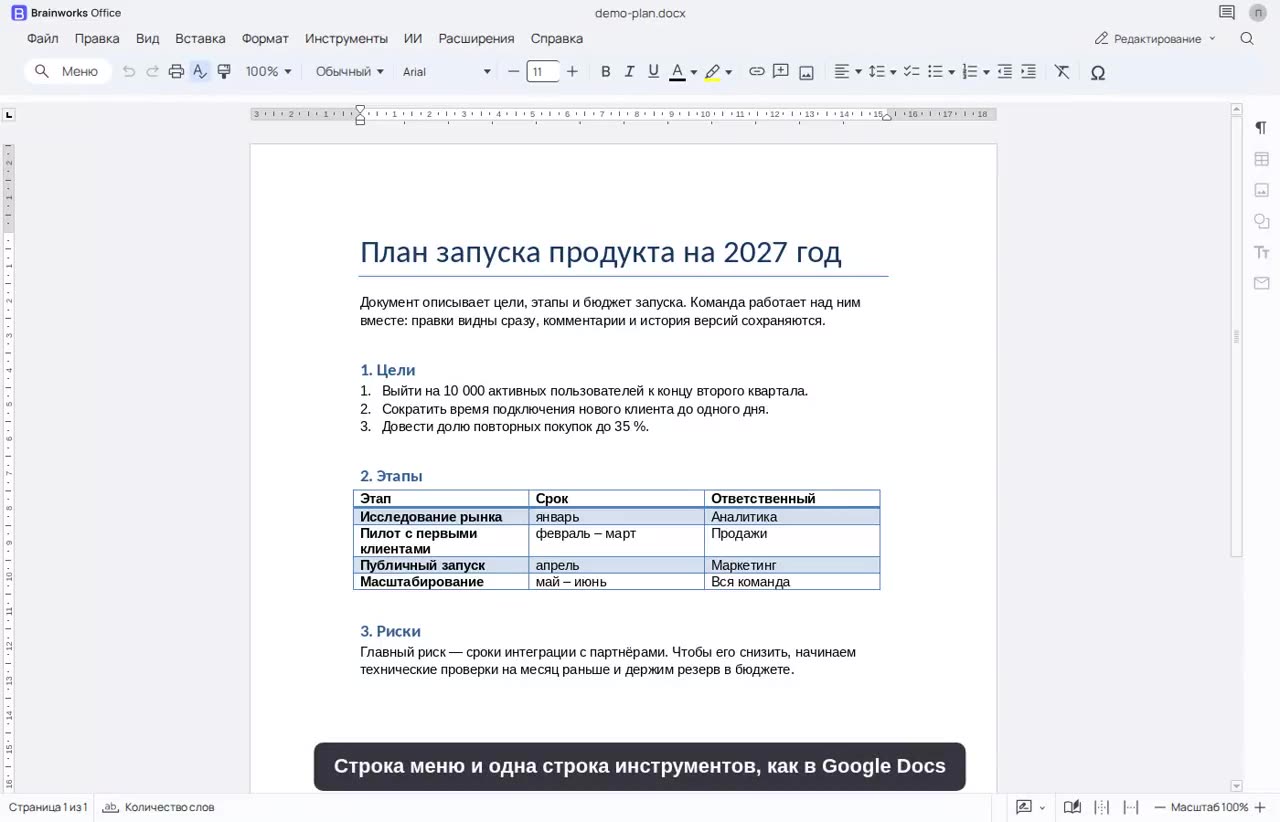1280x822 pixels.
Task: Decrease font size with minus button
Action: (x=514, y=72)
